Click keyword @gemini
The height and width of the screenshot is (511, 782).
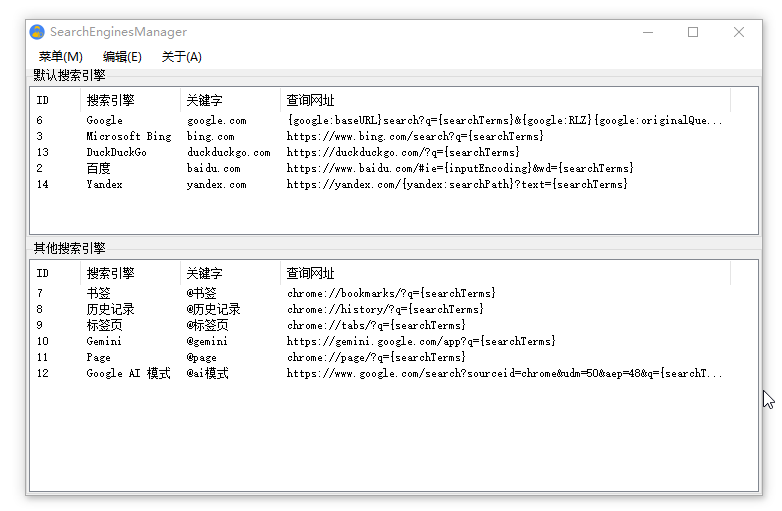tap(207, 341)
